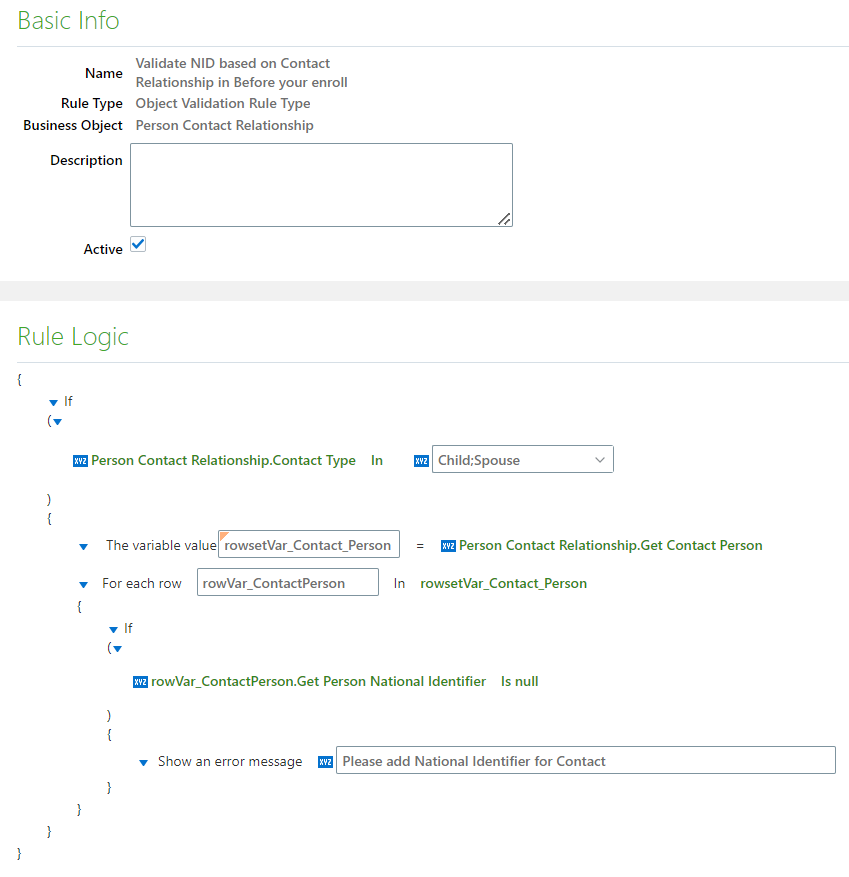The image size is (849, 877).
Task: Click the XYZ icon before Get Contact Person
Action: [x=448, y=545]
